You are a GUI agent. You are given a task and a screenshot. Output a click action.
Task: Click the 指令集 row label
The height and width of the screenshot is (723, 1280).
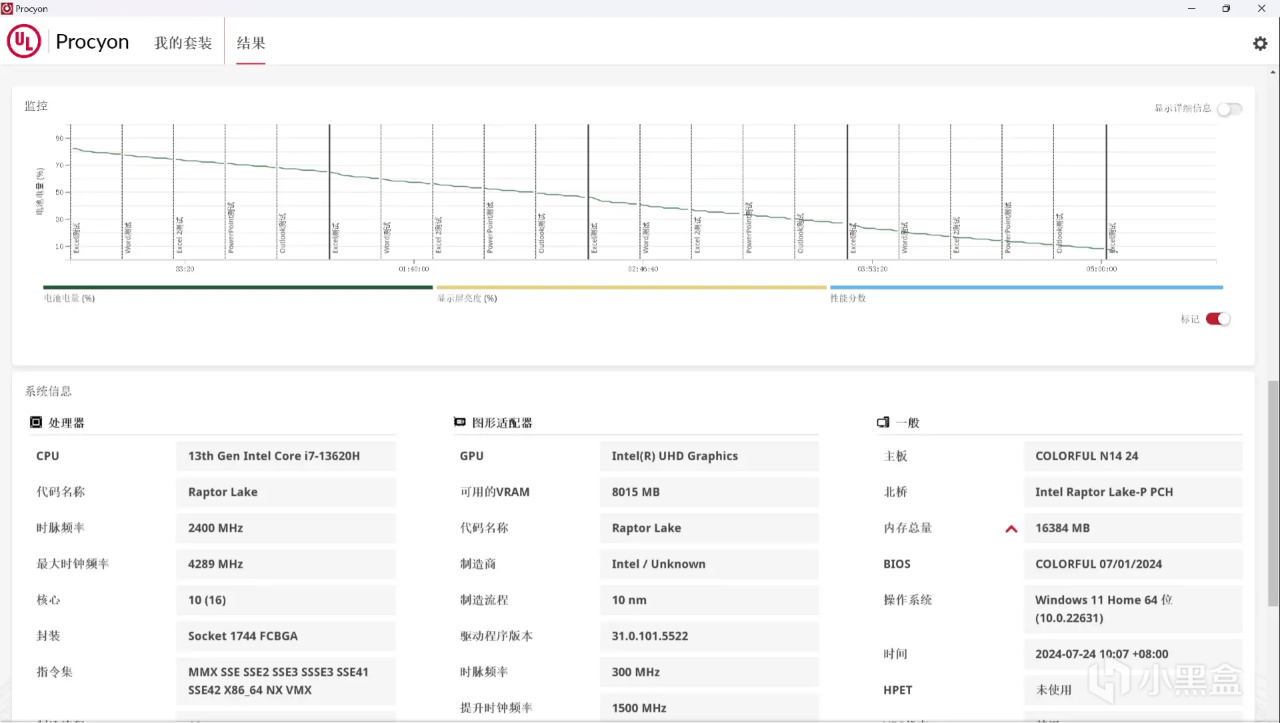(x=54, y=672)
